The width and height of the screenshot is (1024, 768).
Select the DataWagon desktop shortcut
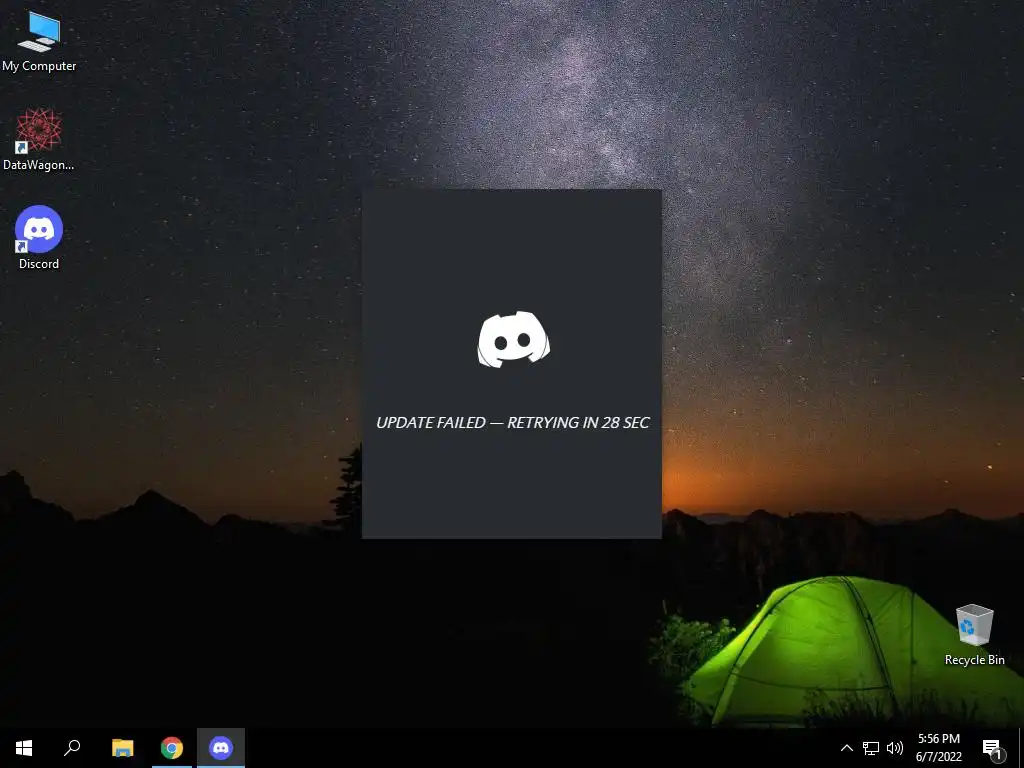point(39,140)
